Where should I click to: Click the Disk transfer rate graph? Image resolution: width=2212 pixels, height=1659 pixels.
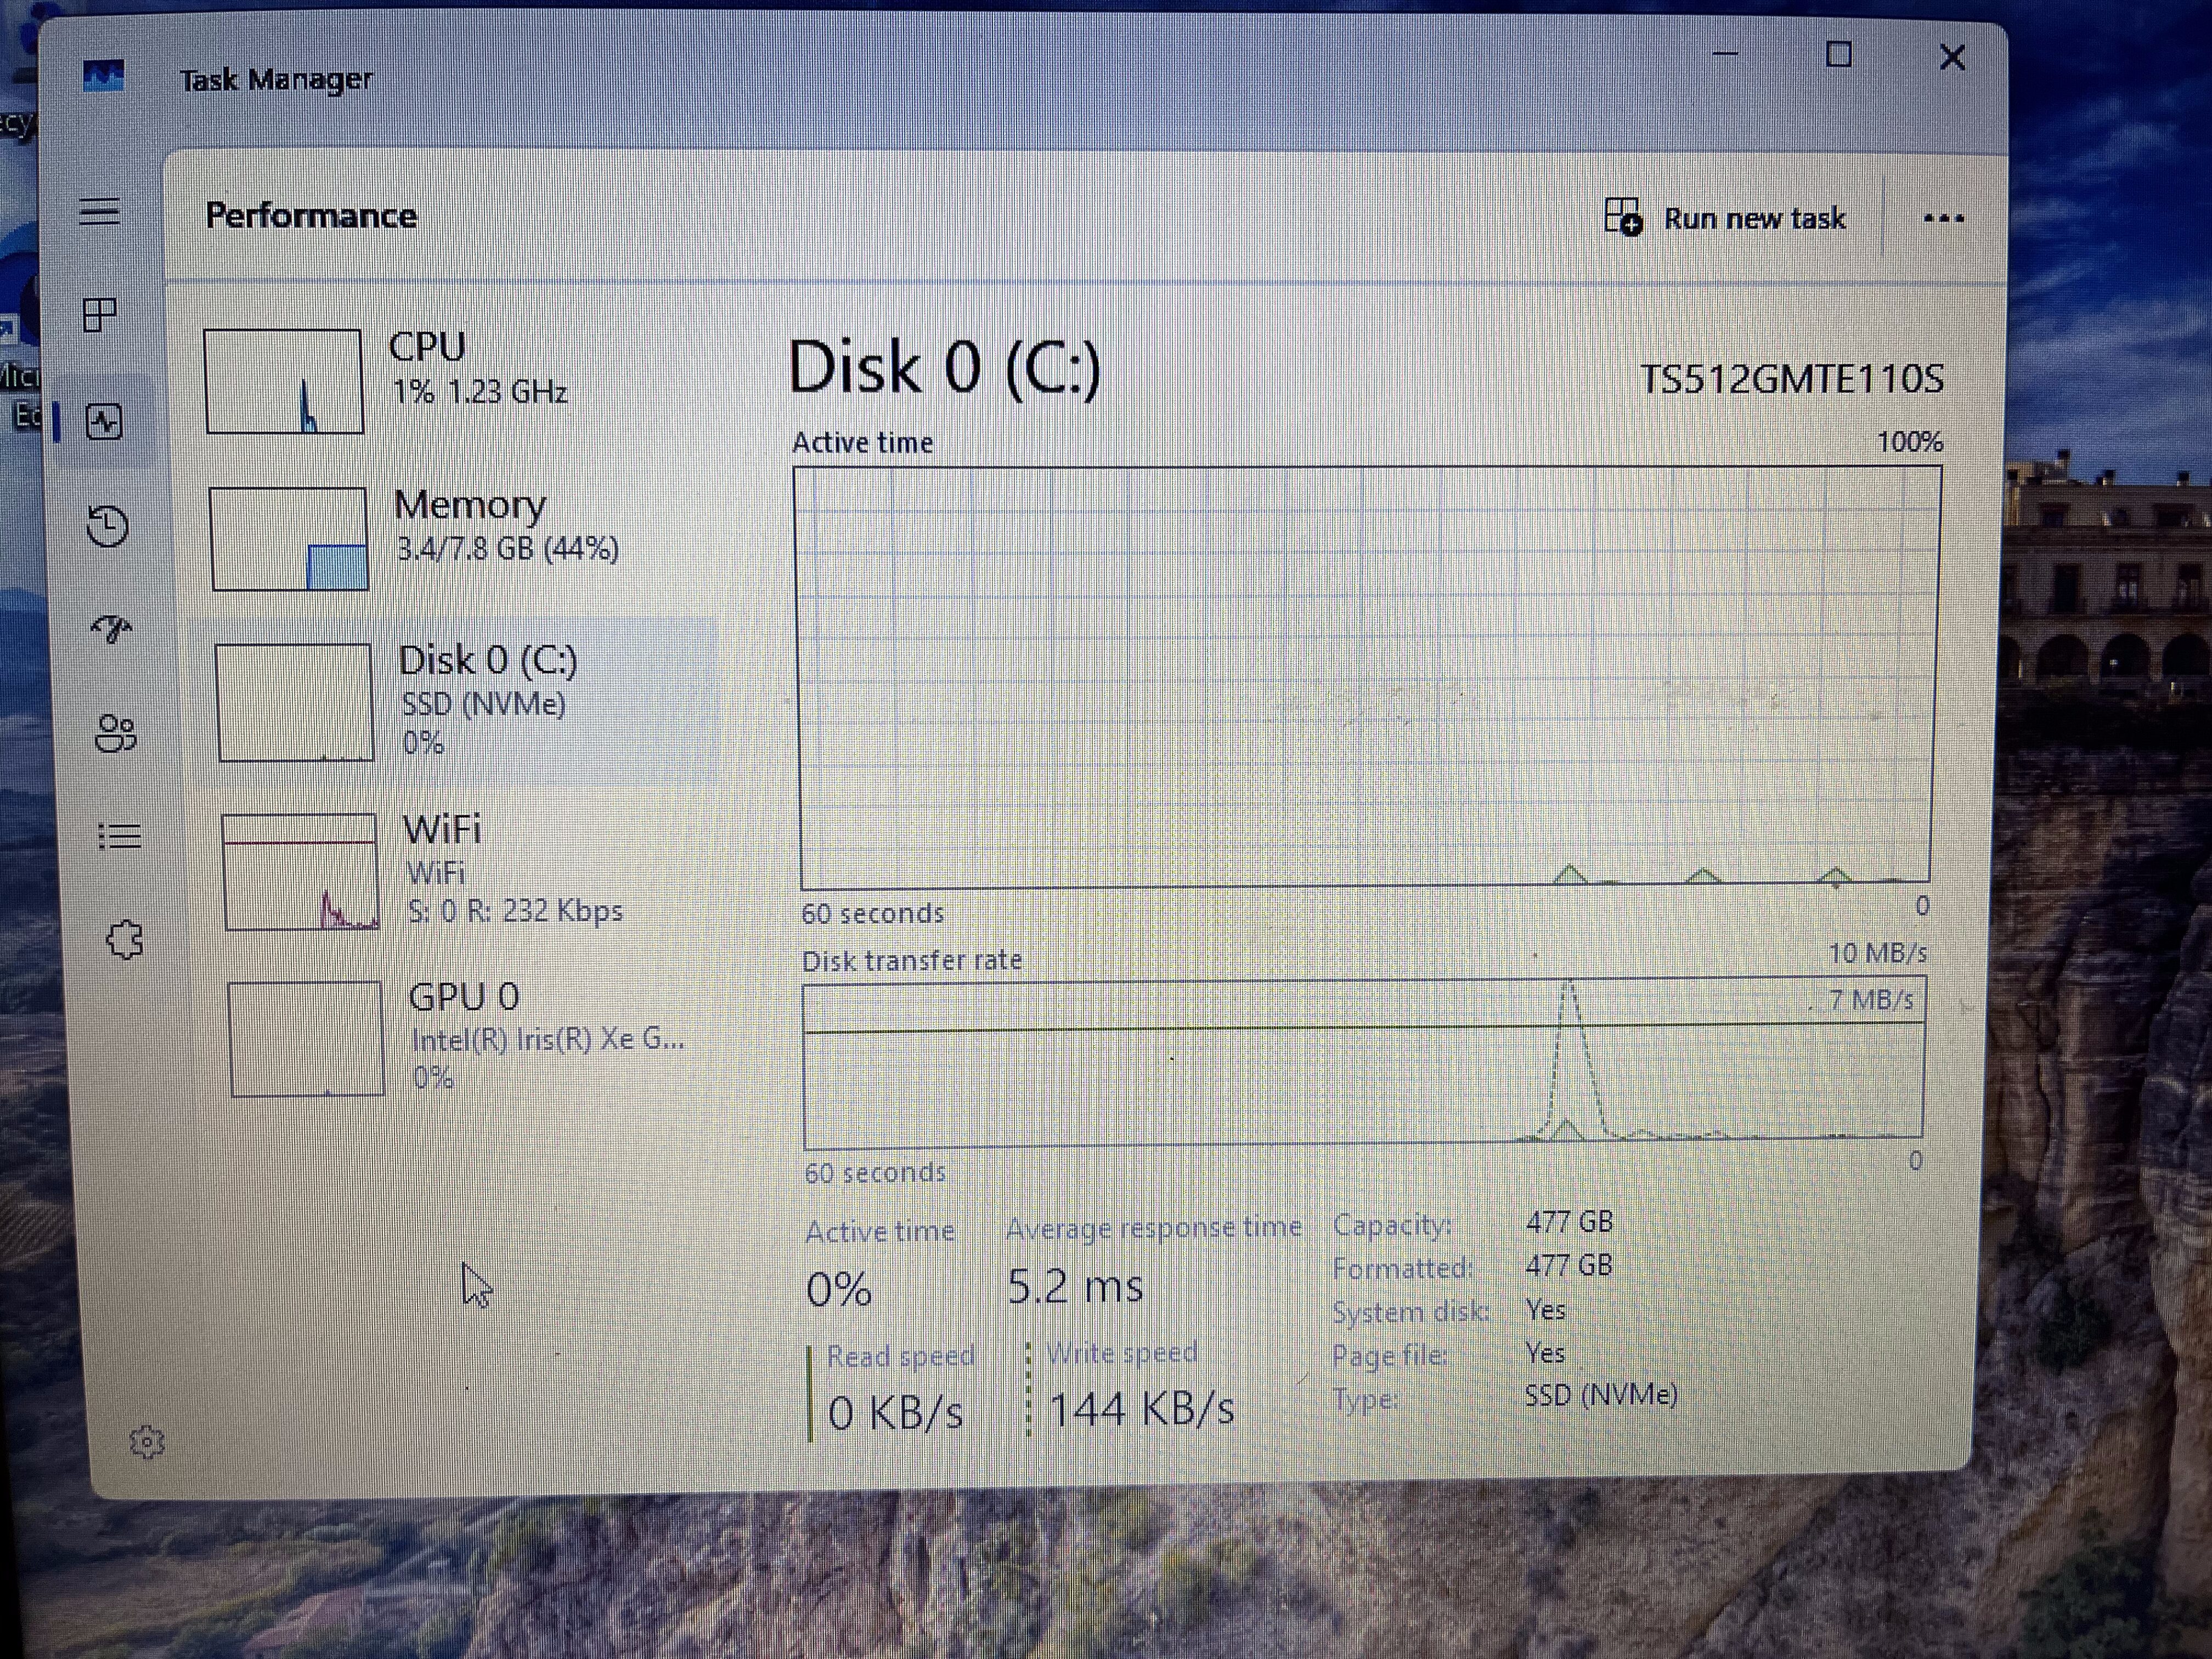tap(1364, 1064)
